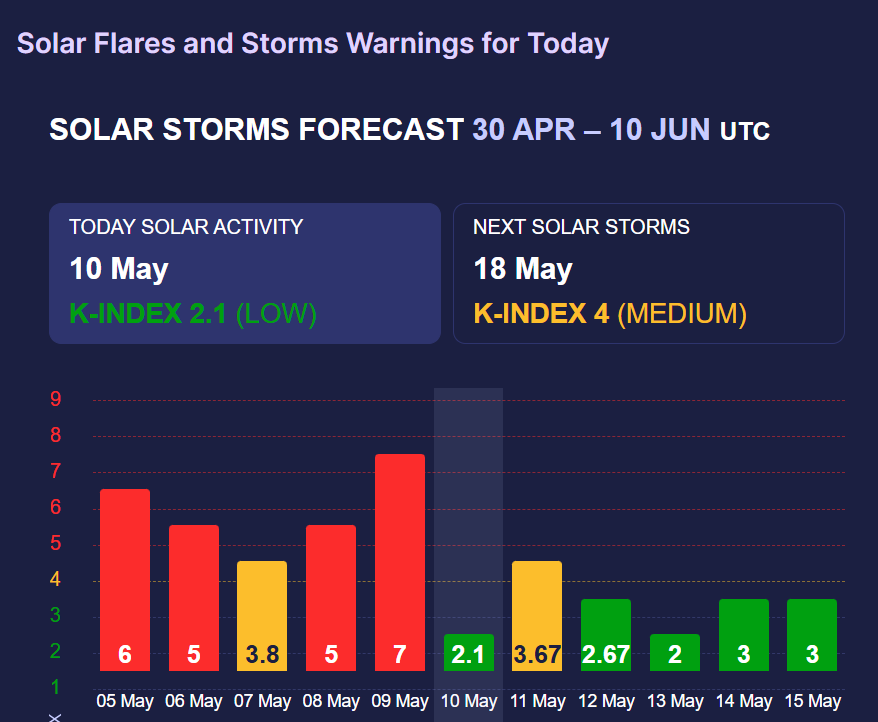Select today's 10 May green bar
The height and width of the screenshot is (722, 878).
(468, 652)
